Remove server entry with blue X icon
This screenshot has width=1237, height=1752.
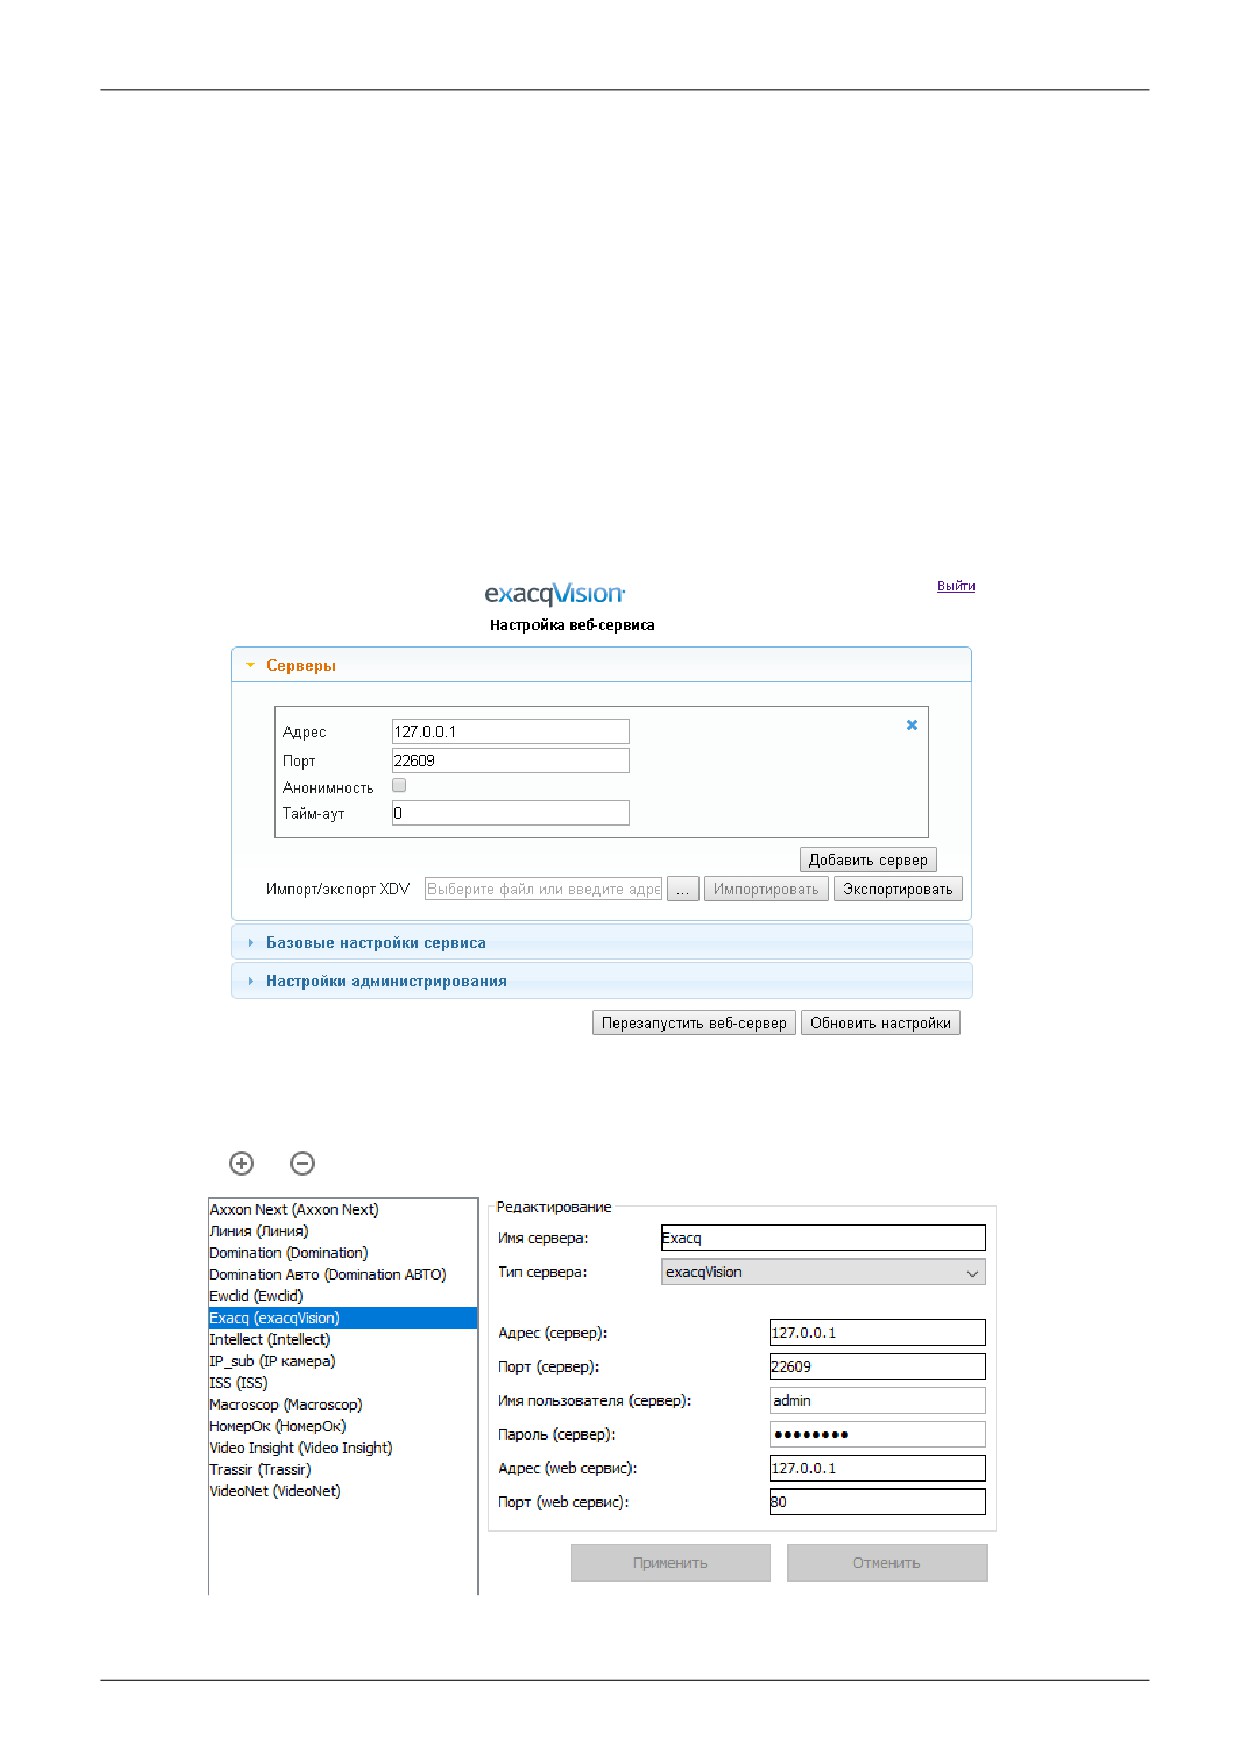[912, 725]
